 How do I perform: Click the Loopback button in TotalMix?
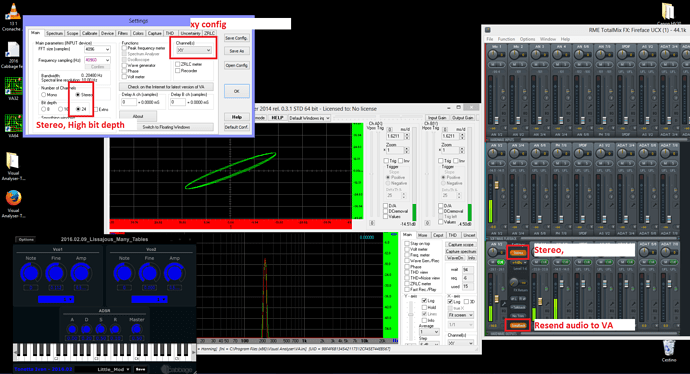pyautogui.click(x=518, y=326)
